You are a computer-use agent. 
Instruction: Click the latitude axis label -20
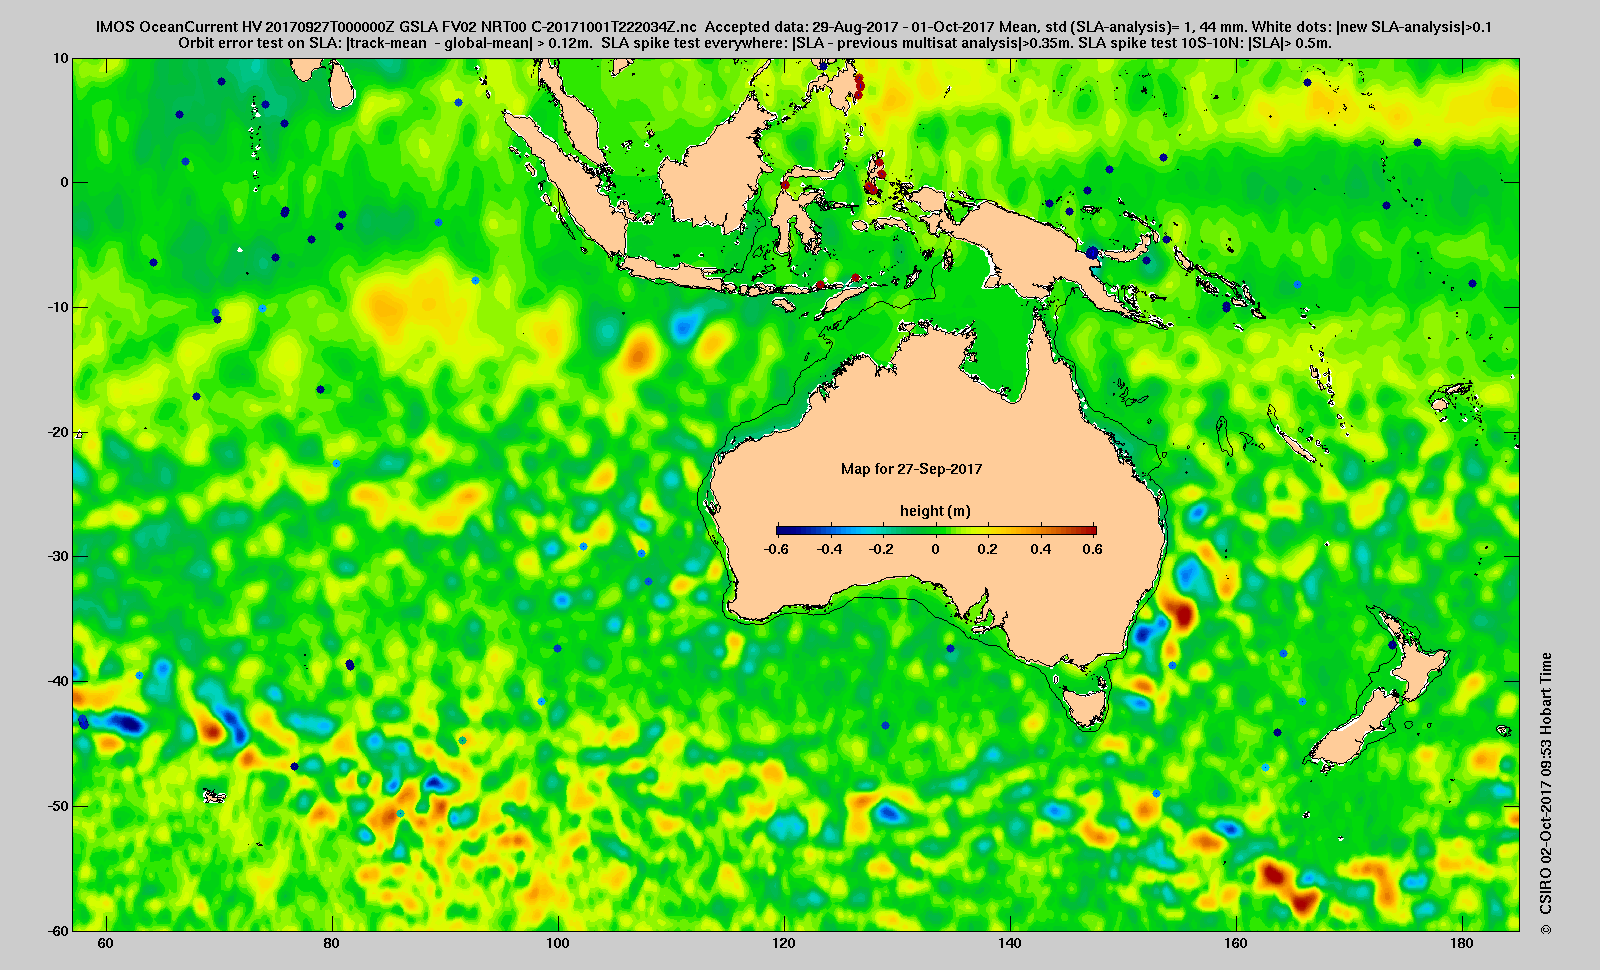[x=58, y=432]
